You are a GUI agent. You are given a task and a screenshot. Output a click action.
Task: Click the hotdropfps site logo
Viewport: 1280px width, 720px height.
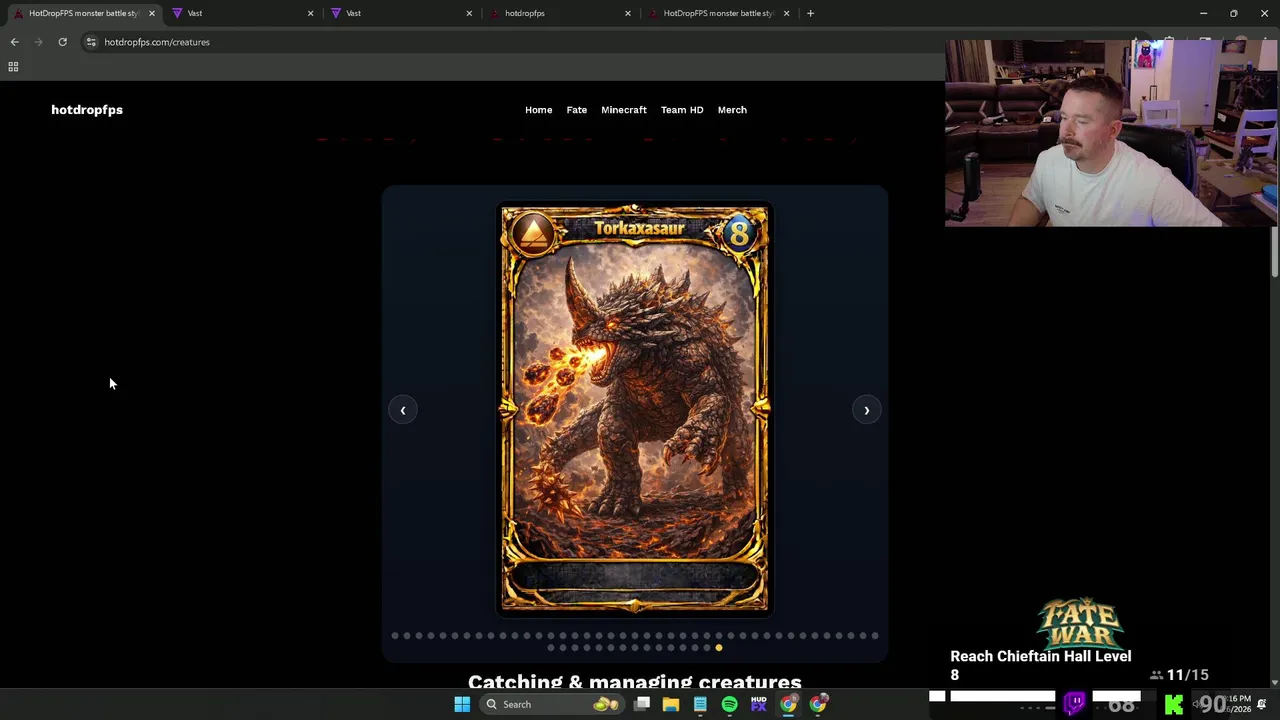(87, 110)
